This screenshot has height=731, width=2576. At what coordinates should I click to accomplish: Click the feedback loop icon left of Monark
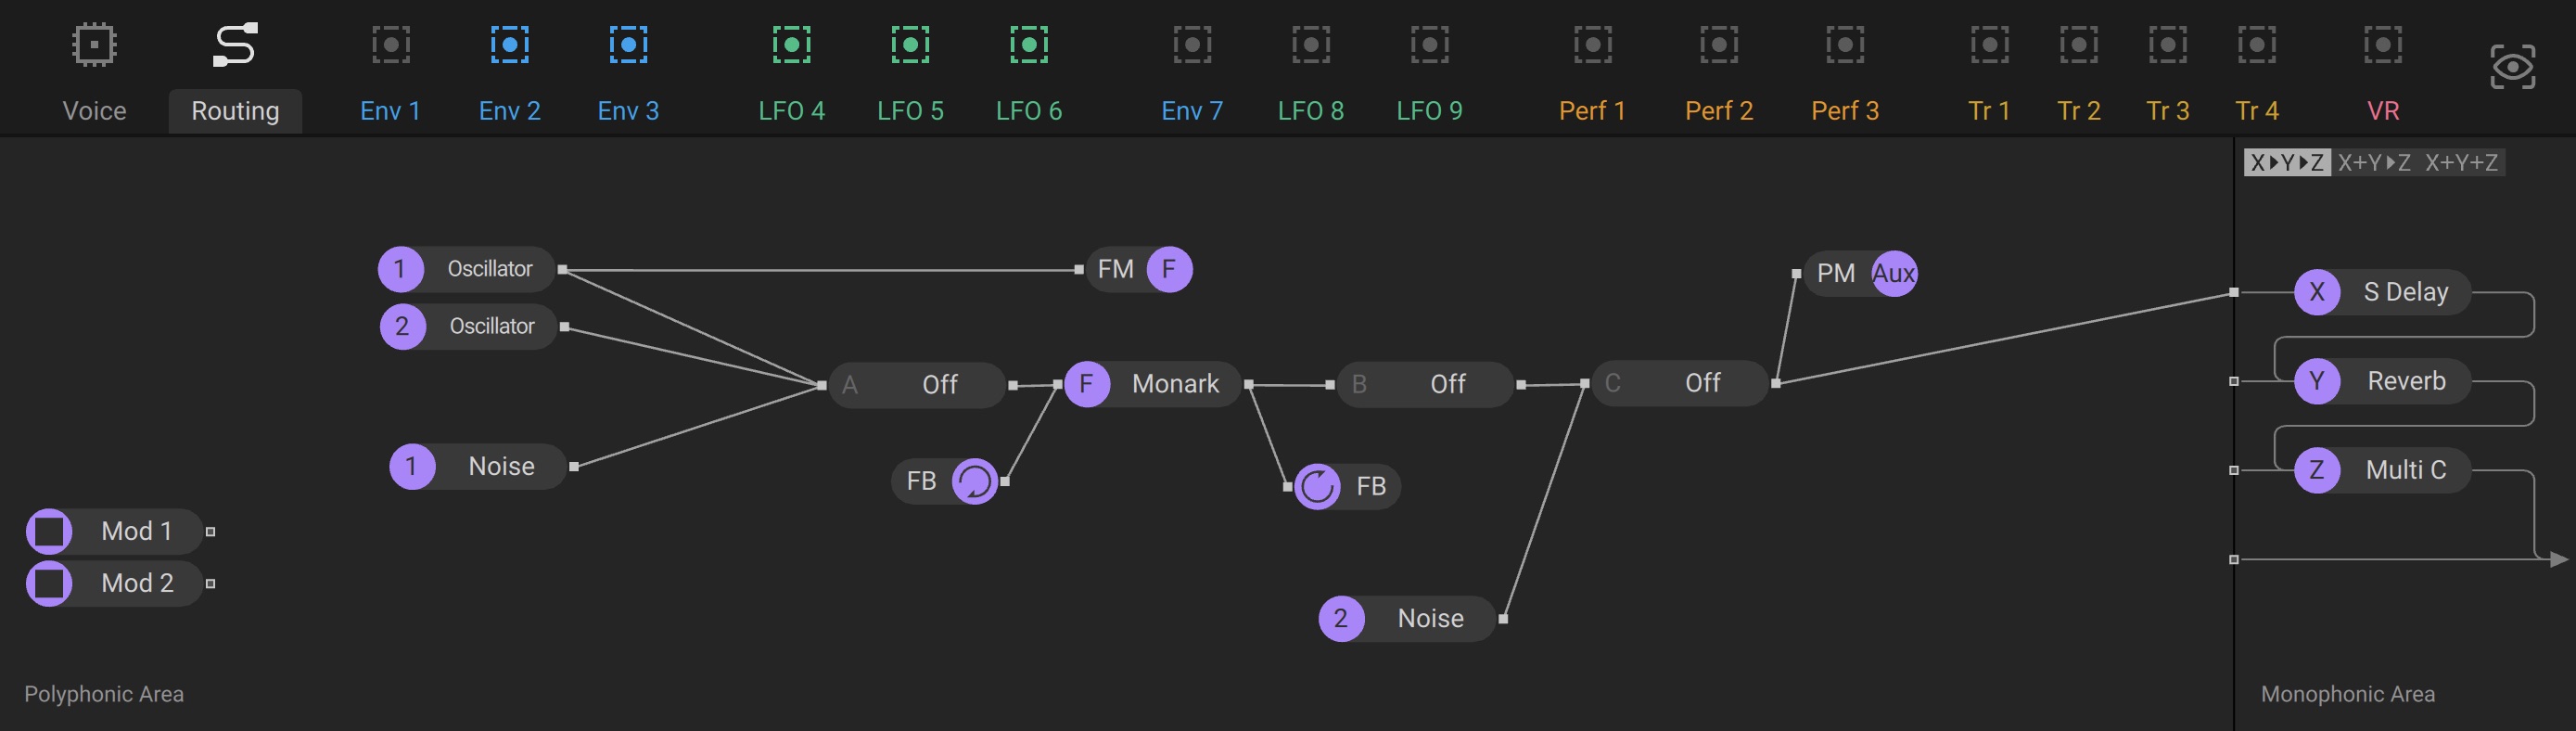(974, 482)
